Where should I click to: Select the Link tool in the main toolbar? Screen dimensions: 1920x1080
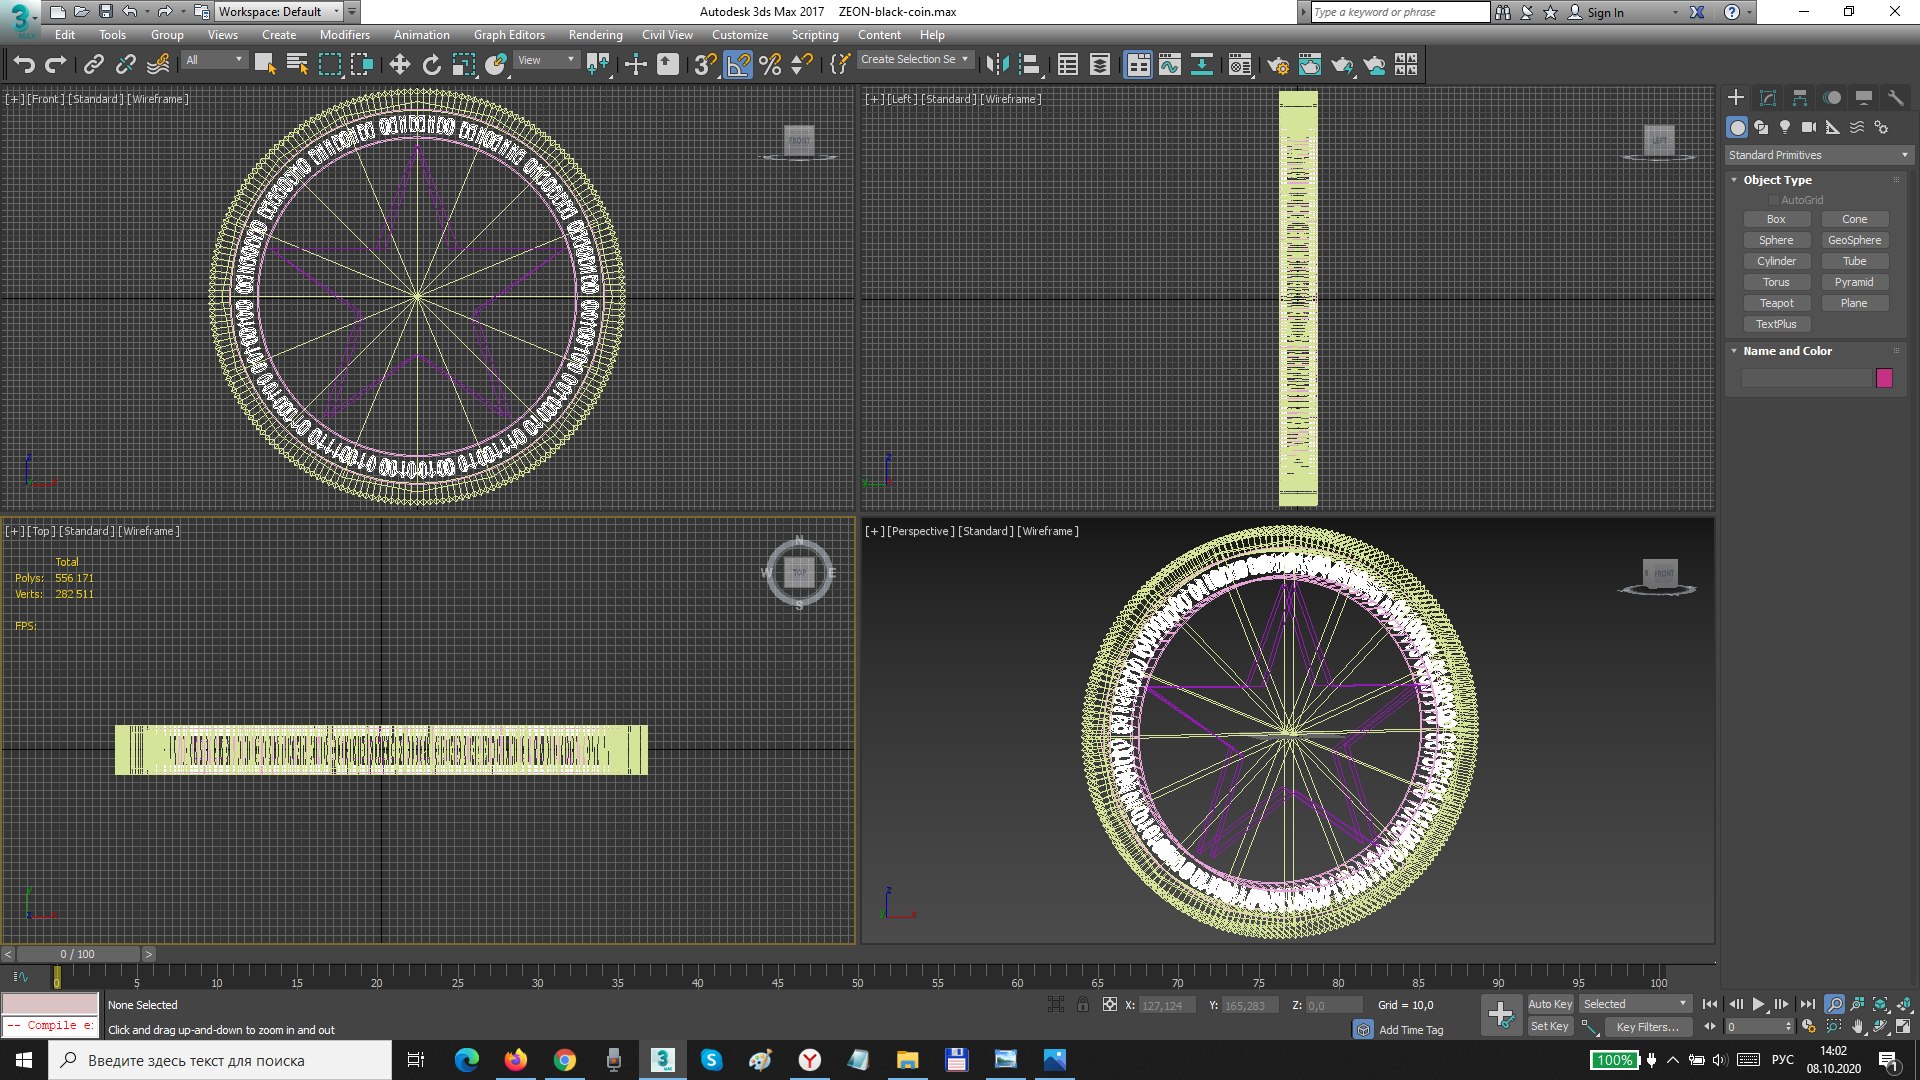pos(94,65)
